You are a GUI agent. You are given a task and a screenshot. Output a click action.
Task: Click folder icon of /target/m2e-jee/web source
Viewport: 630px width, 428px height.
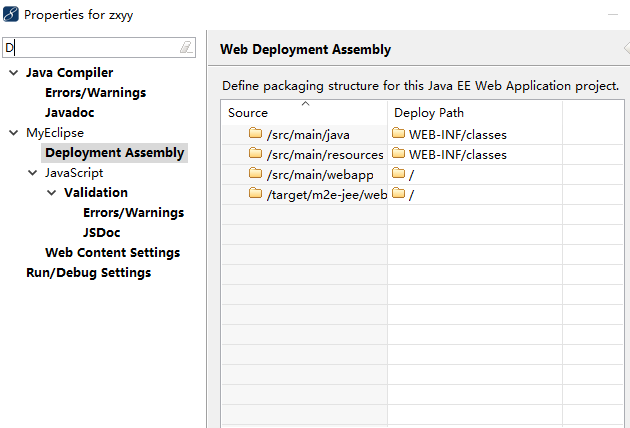[255, 193]
